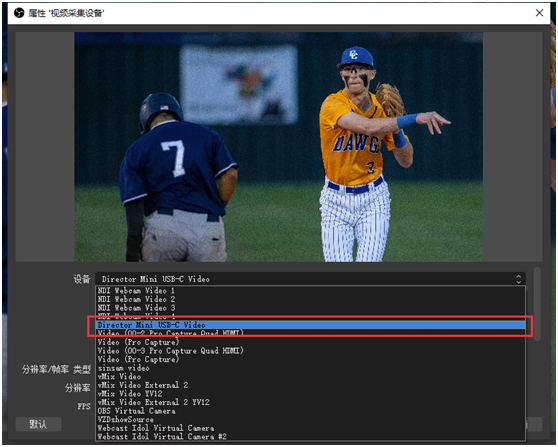Viewport: 558px width, 447px height.
Task: Close the video capture device properties dialog
Action: [539, 13]
